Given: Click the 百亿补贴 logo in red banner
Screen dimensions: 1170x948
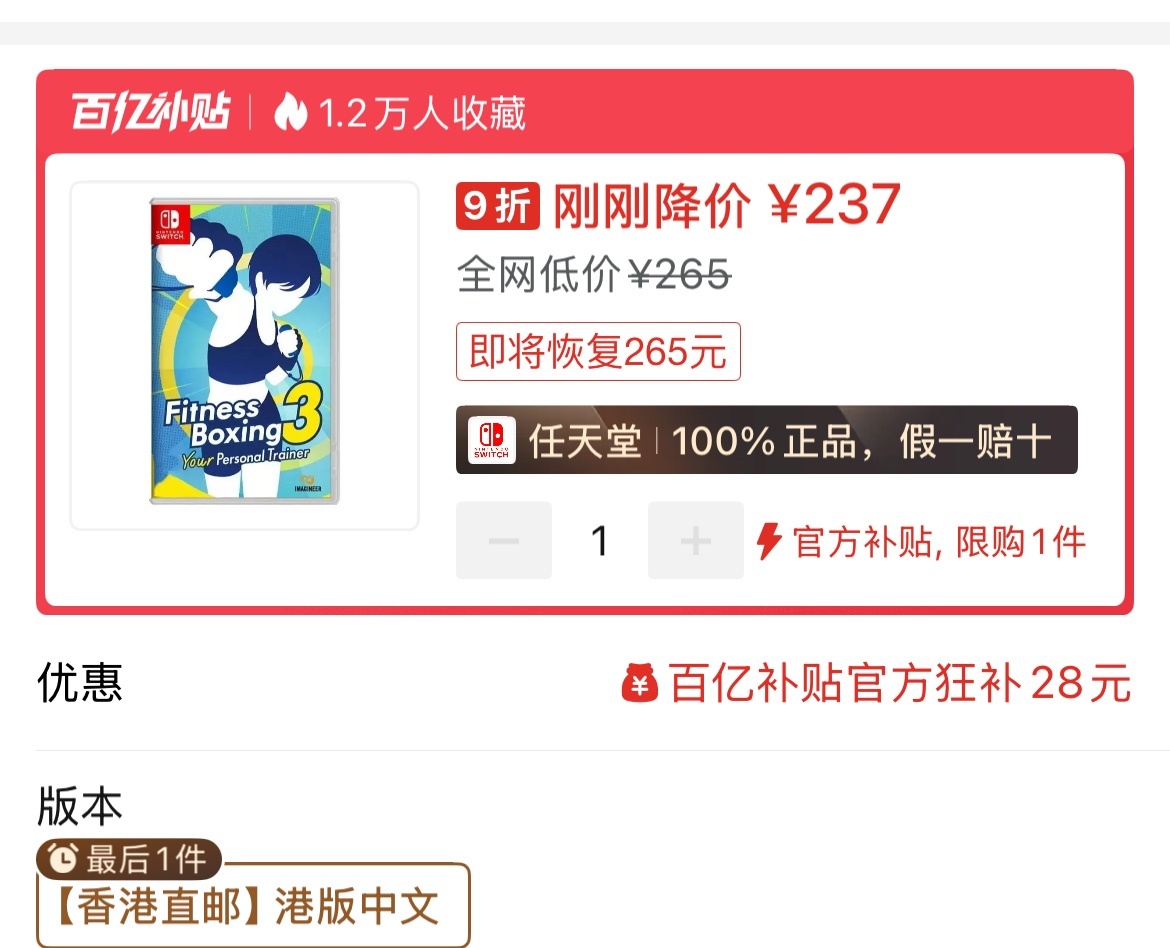Looking at the screenshot, I should pyautogui.click(x=151, y=113).
